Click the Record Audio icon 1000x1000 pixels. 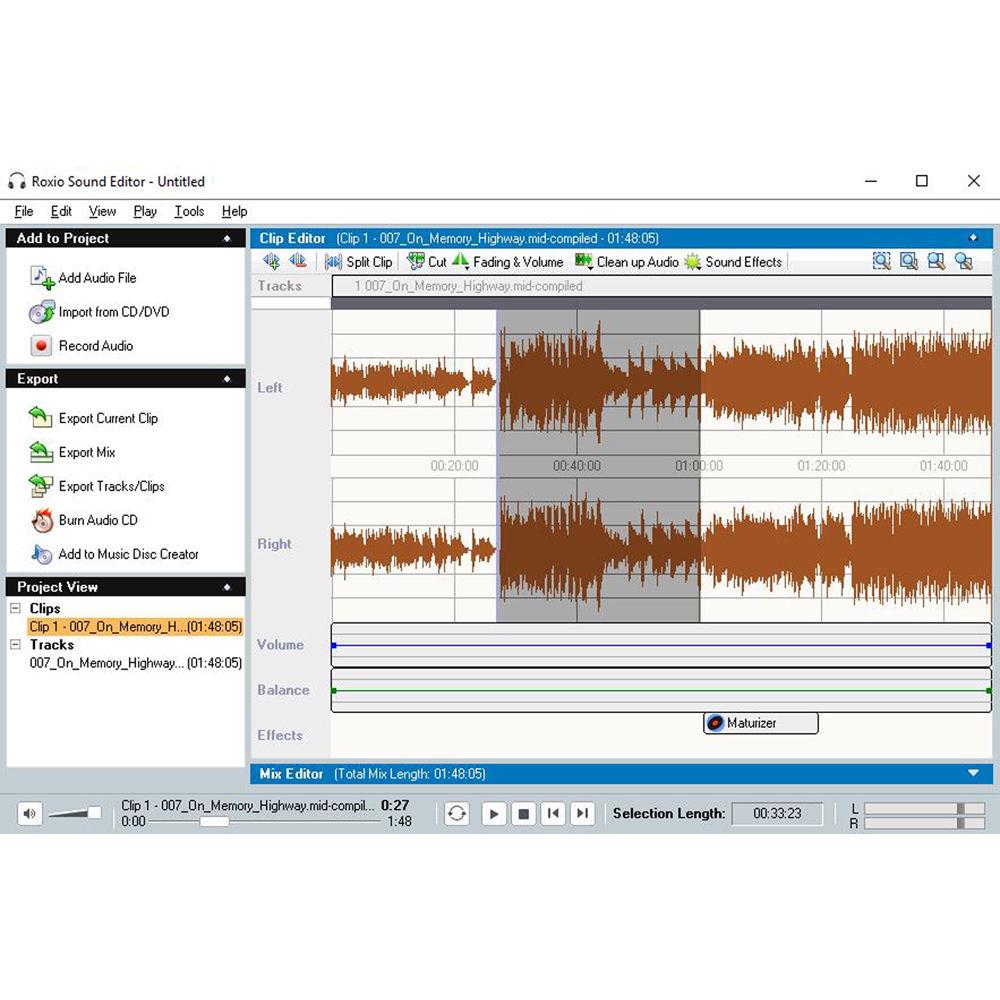(40, 345)
